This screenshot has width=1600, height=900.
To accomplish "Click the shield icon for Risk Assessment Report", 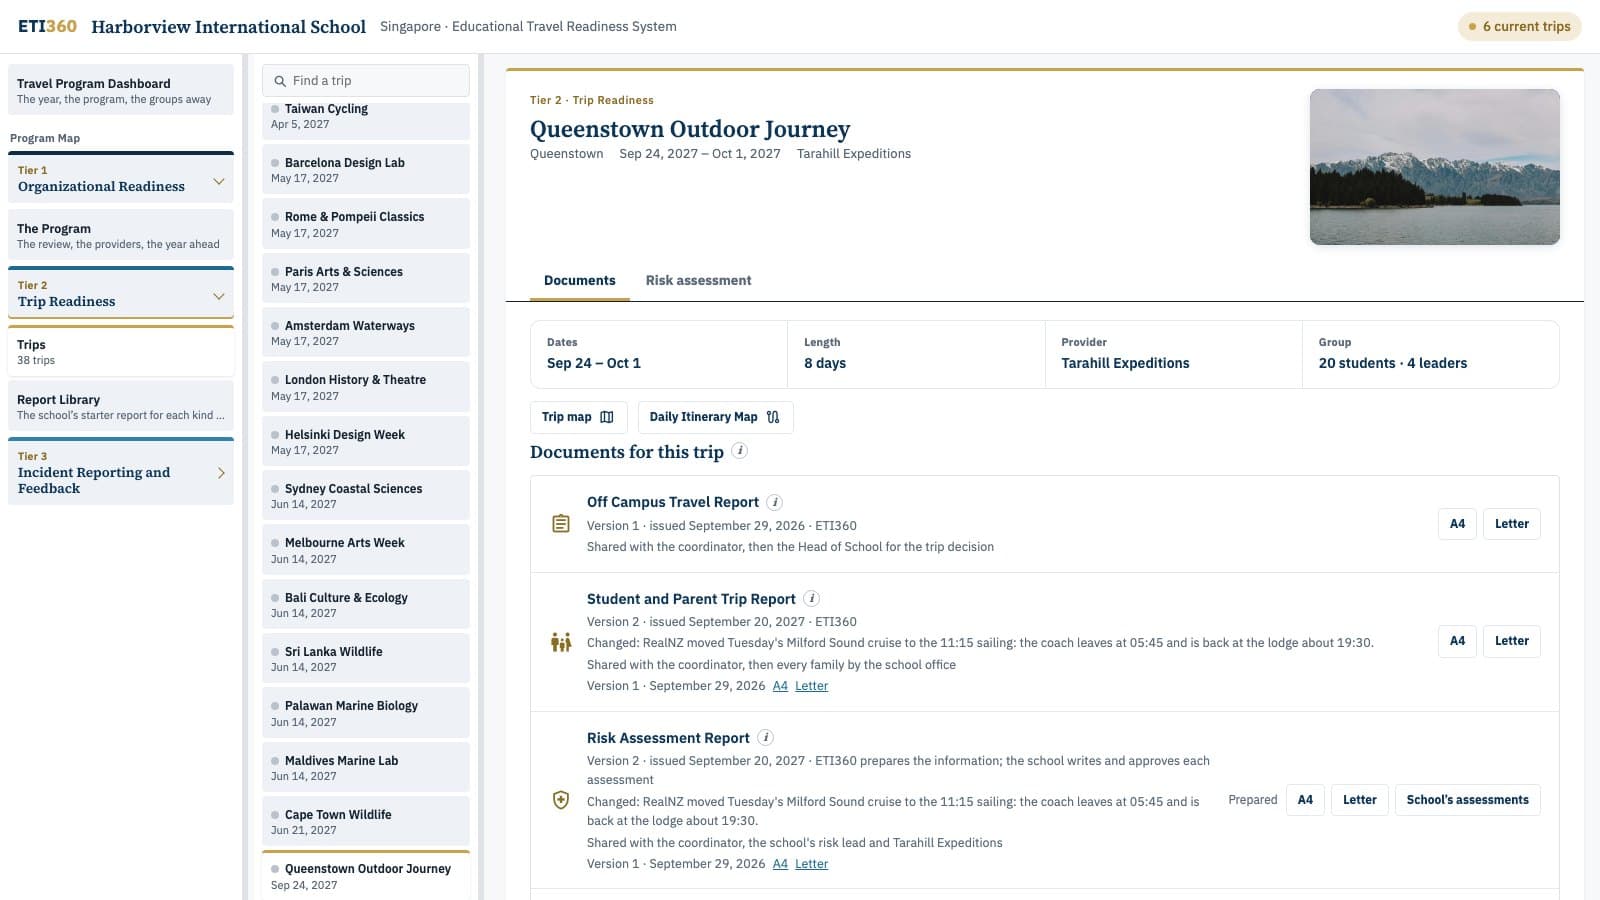I will 561,800.
